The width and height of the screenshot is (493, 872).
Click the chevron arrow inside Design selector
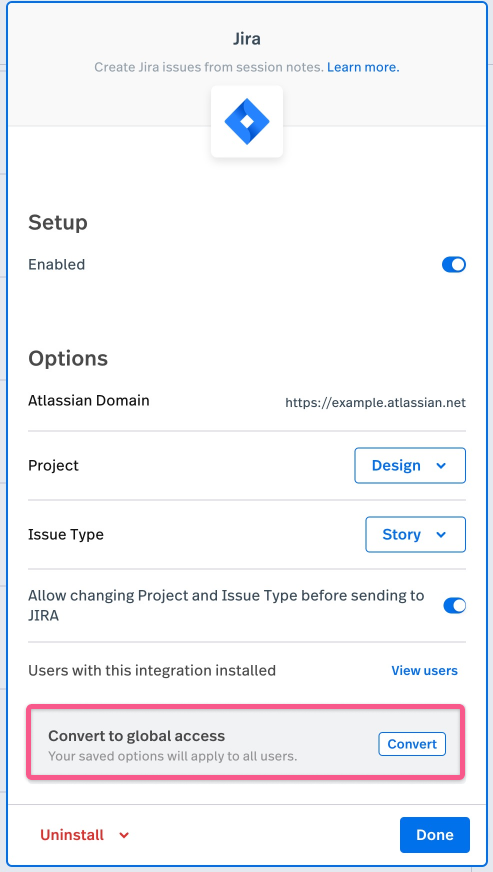coord(441,466)
